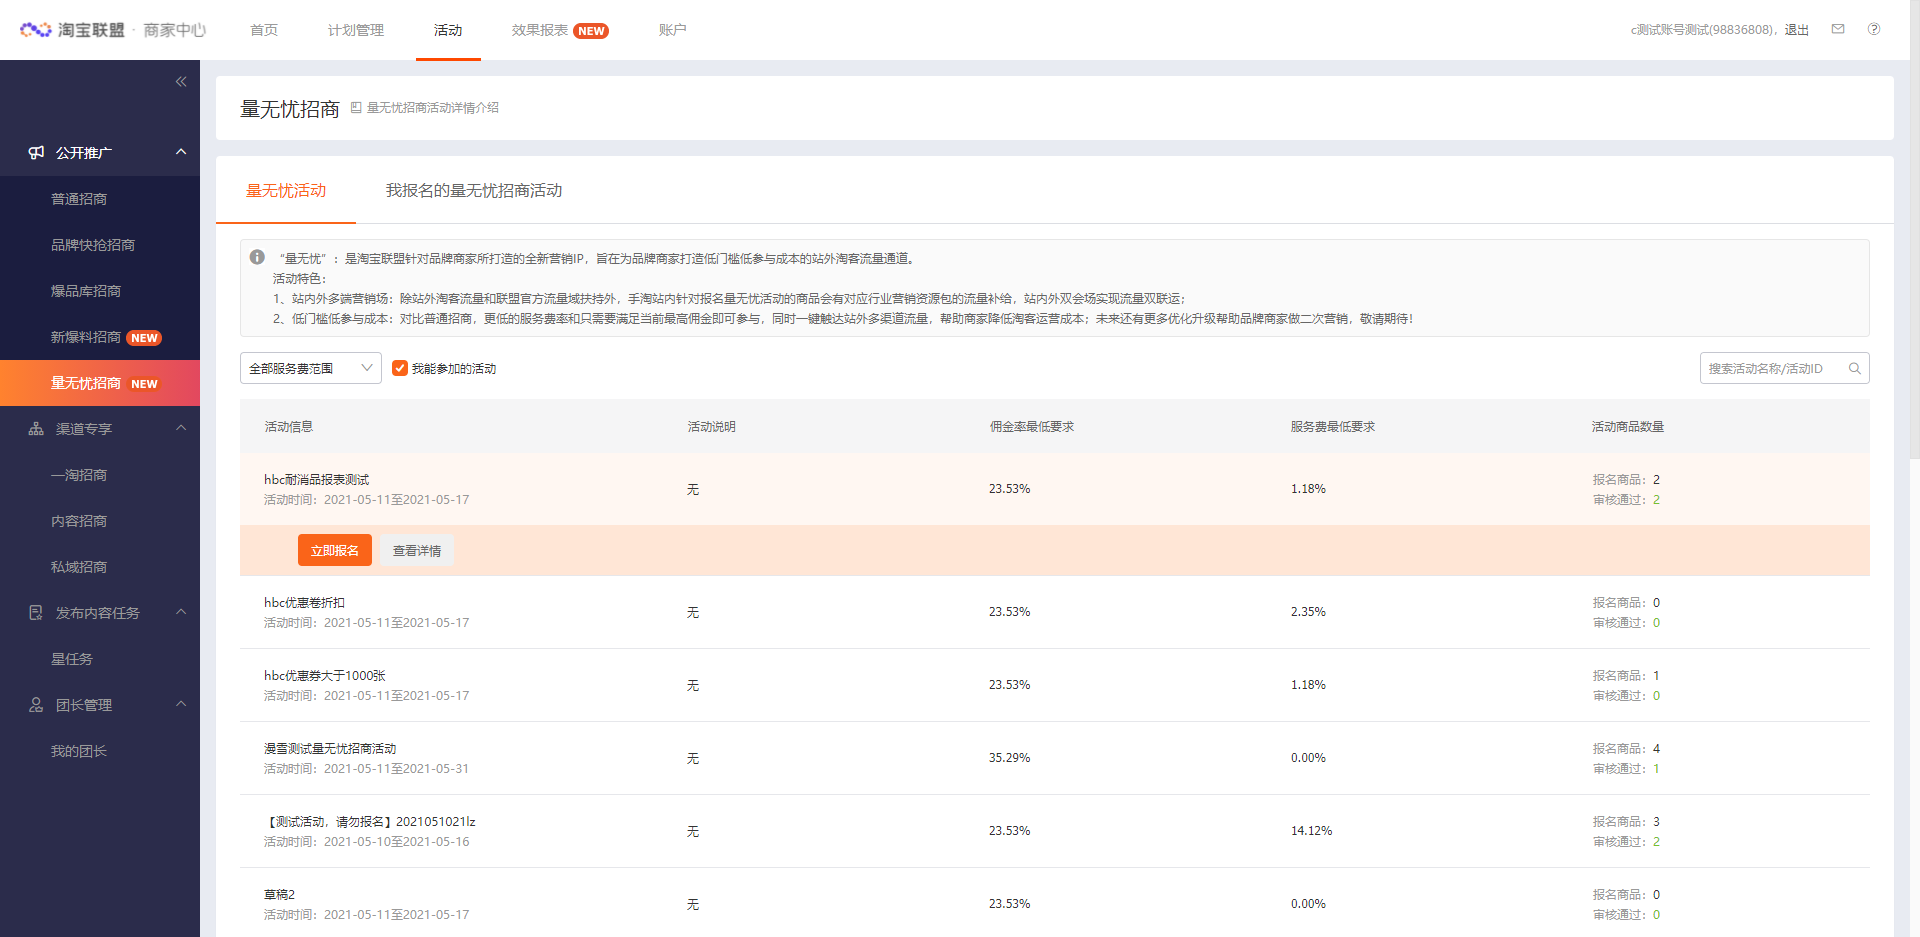
Task: Click the 立即报名 button
Action: (335, 550)
